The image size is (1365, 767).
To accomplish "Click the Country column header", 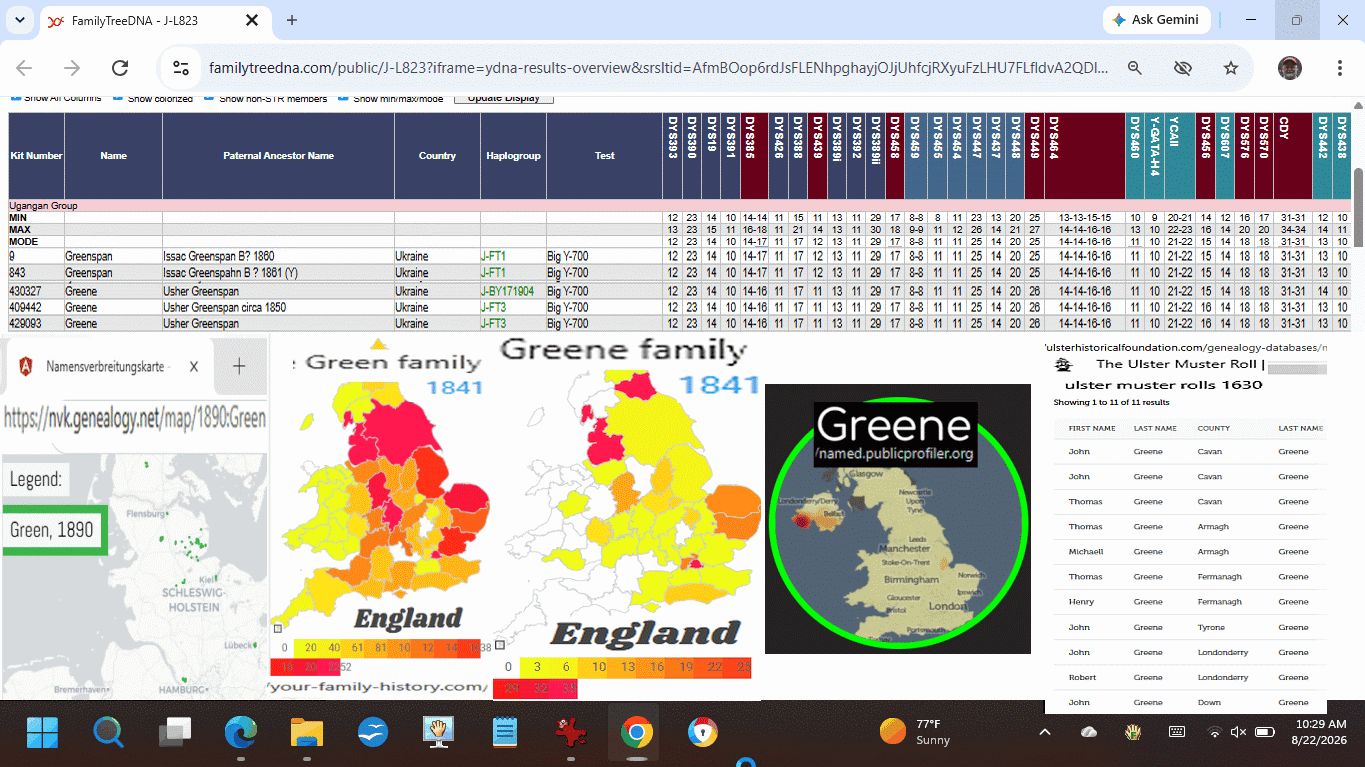I will click(x=437, y=156).
